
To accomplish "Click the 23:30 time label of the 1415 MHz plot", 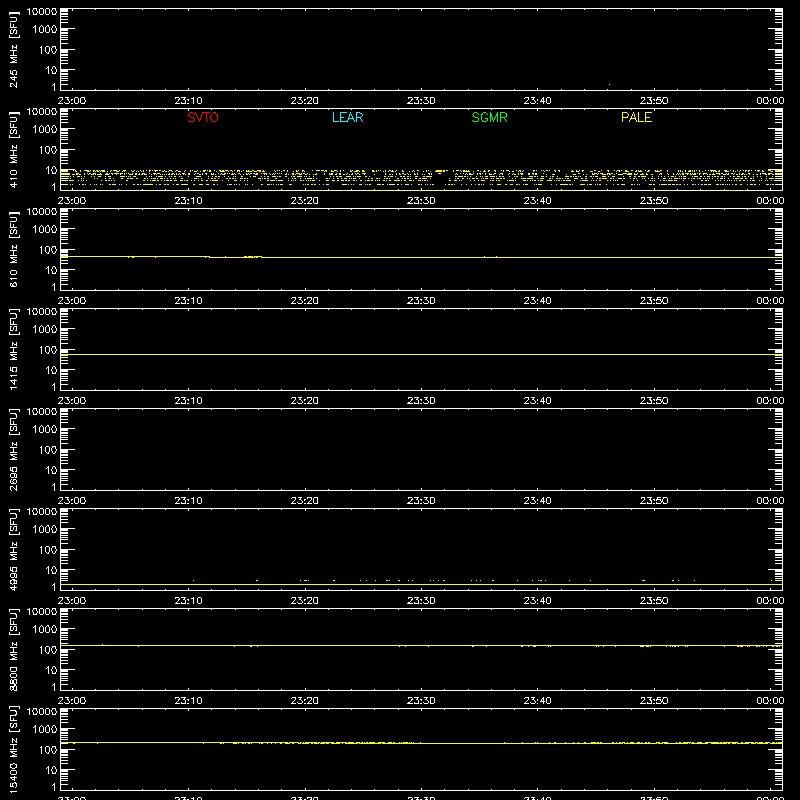I will [x=421, y=401].
